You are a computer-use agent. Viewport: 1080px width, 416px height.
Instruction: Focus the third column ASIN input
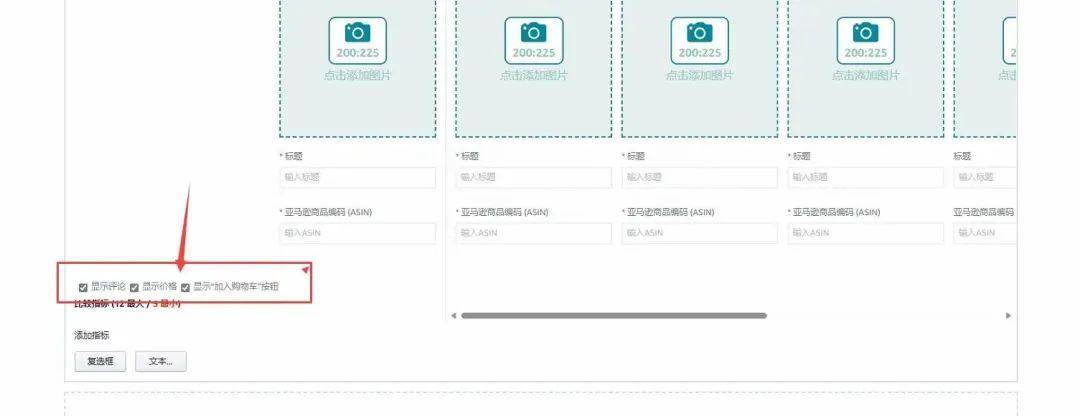pos(699,233)
